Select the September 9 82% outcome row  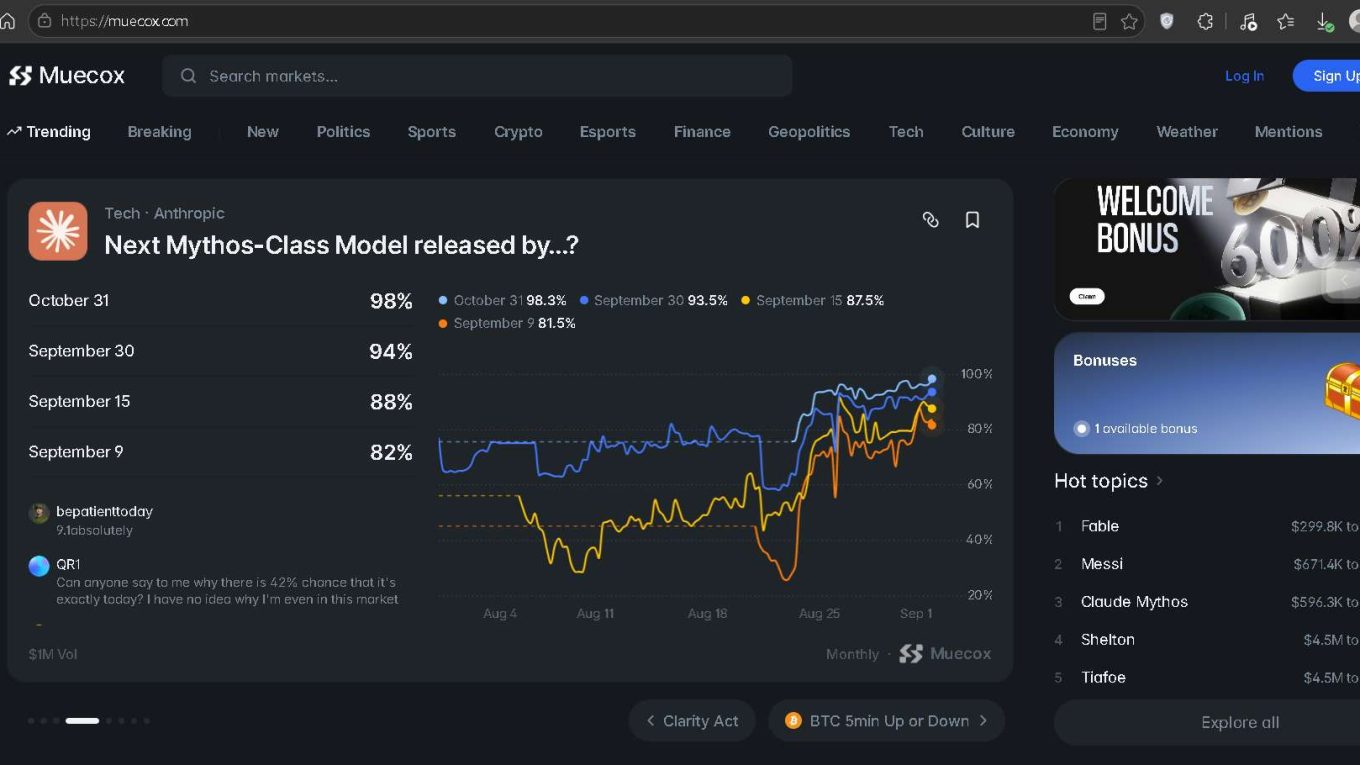pos(221,452)
